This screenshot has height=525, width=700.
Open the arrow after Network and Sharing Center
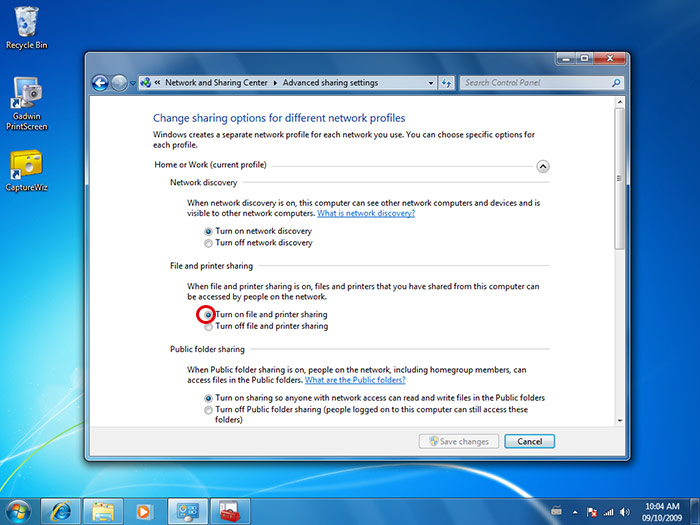[275, 83]
